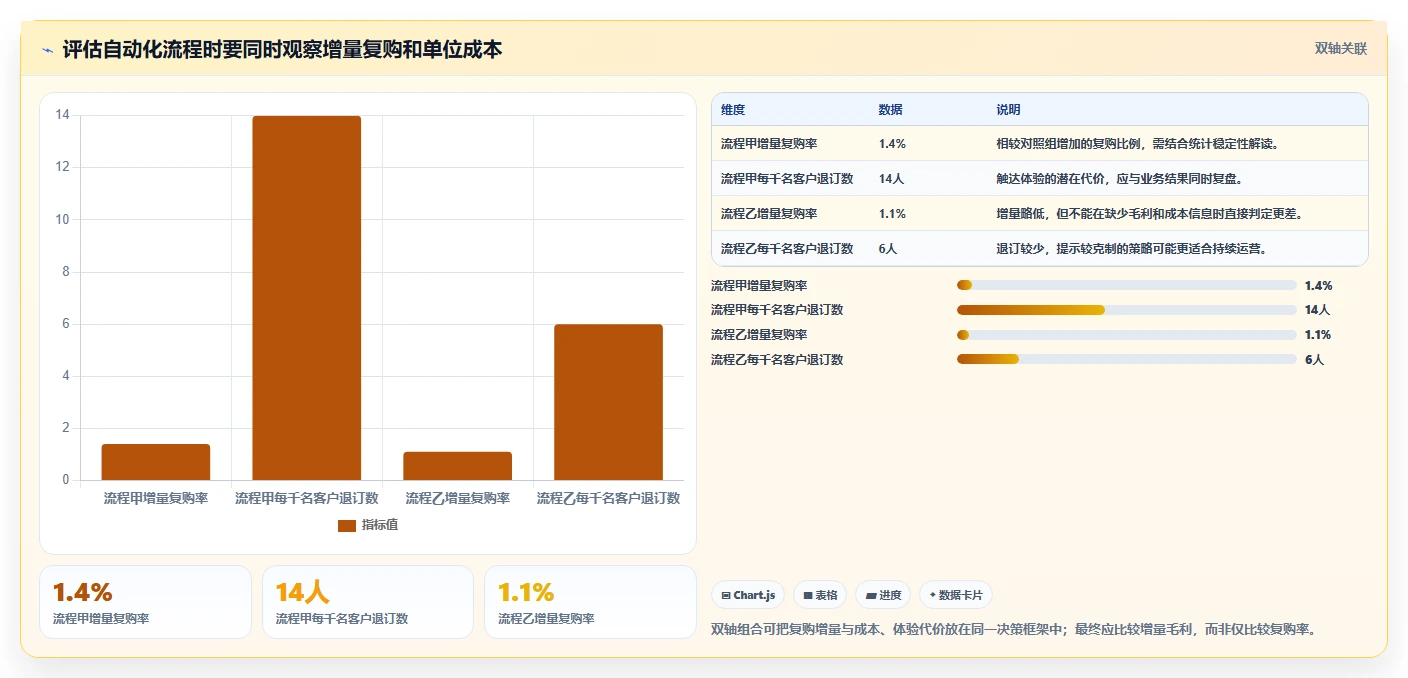Click the 数据 column header
Viewport: 1408px width, 678px height.
891,110
